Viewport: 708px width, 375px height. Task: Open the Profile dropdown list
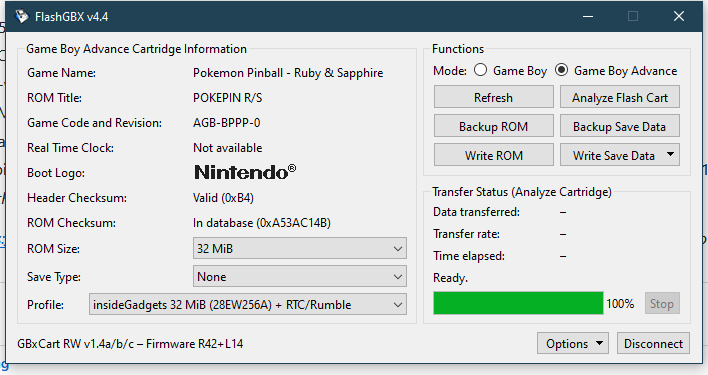point(247,305)
